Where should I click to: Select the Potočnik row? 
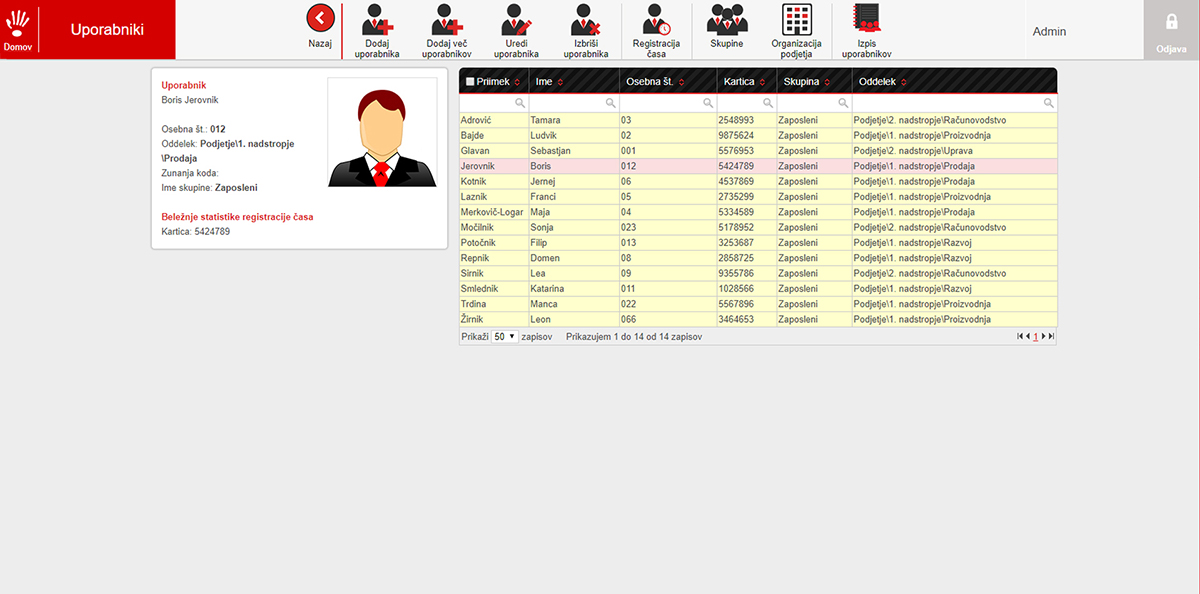point(757,243)
